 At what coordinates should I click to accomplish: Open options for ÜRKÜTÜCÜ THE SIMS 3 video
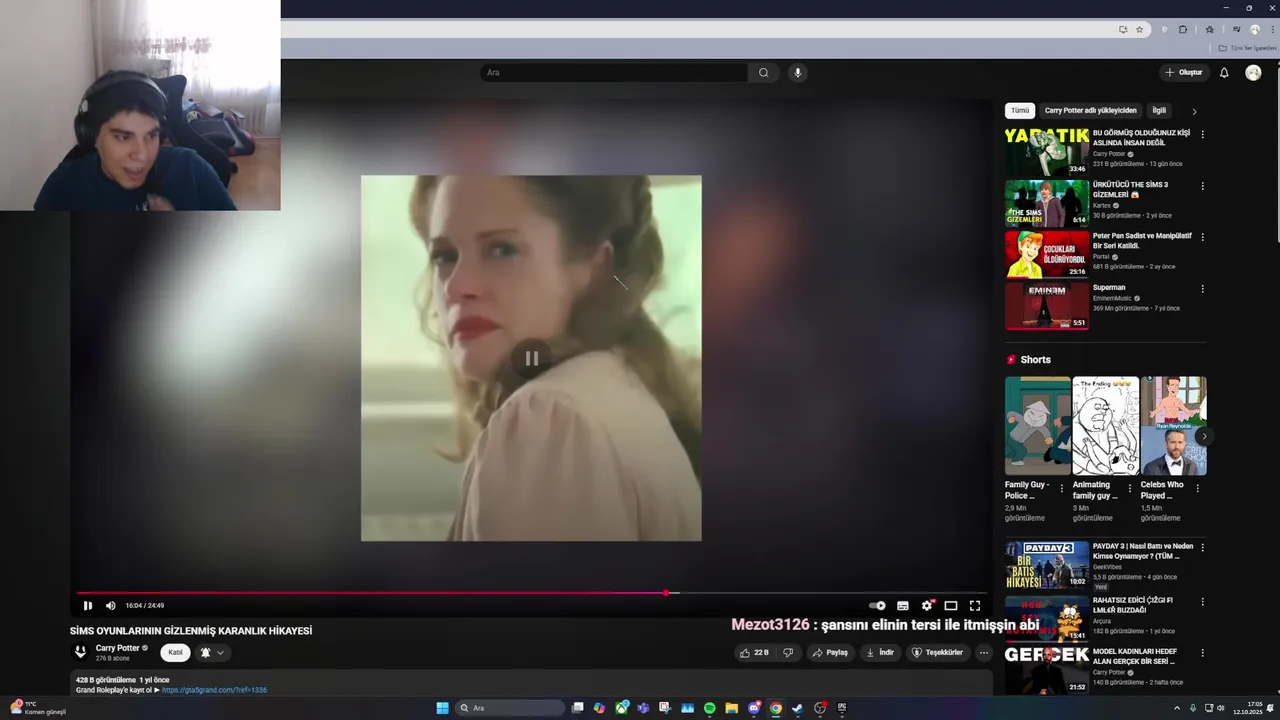pyautogui.click(x=1202, y=186)
